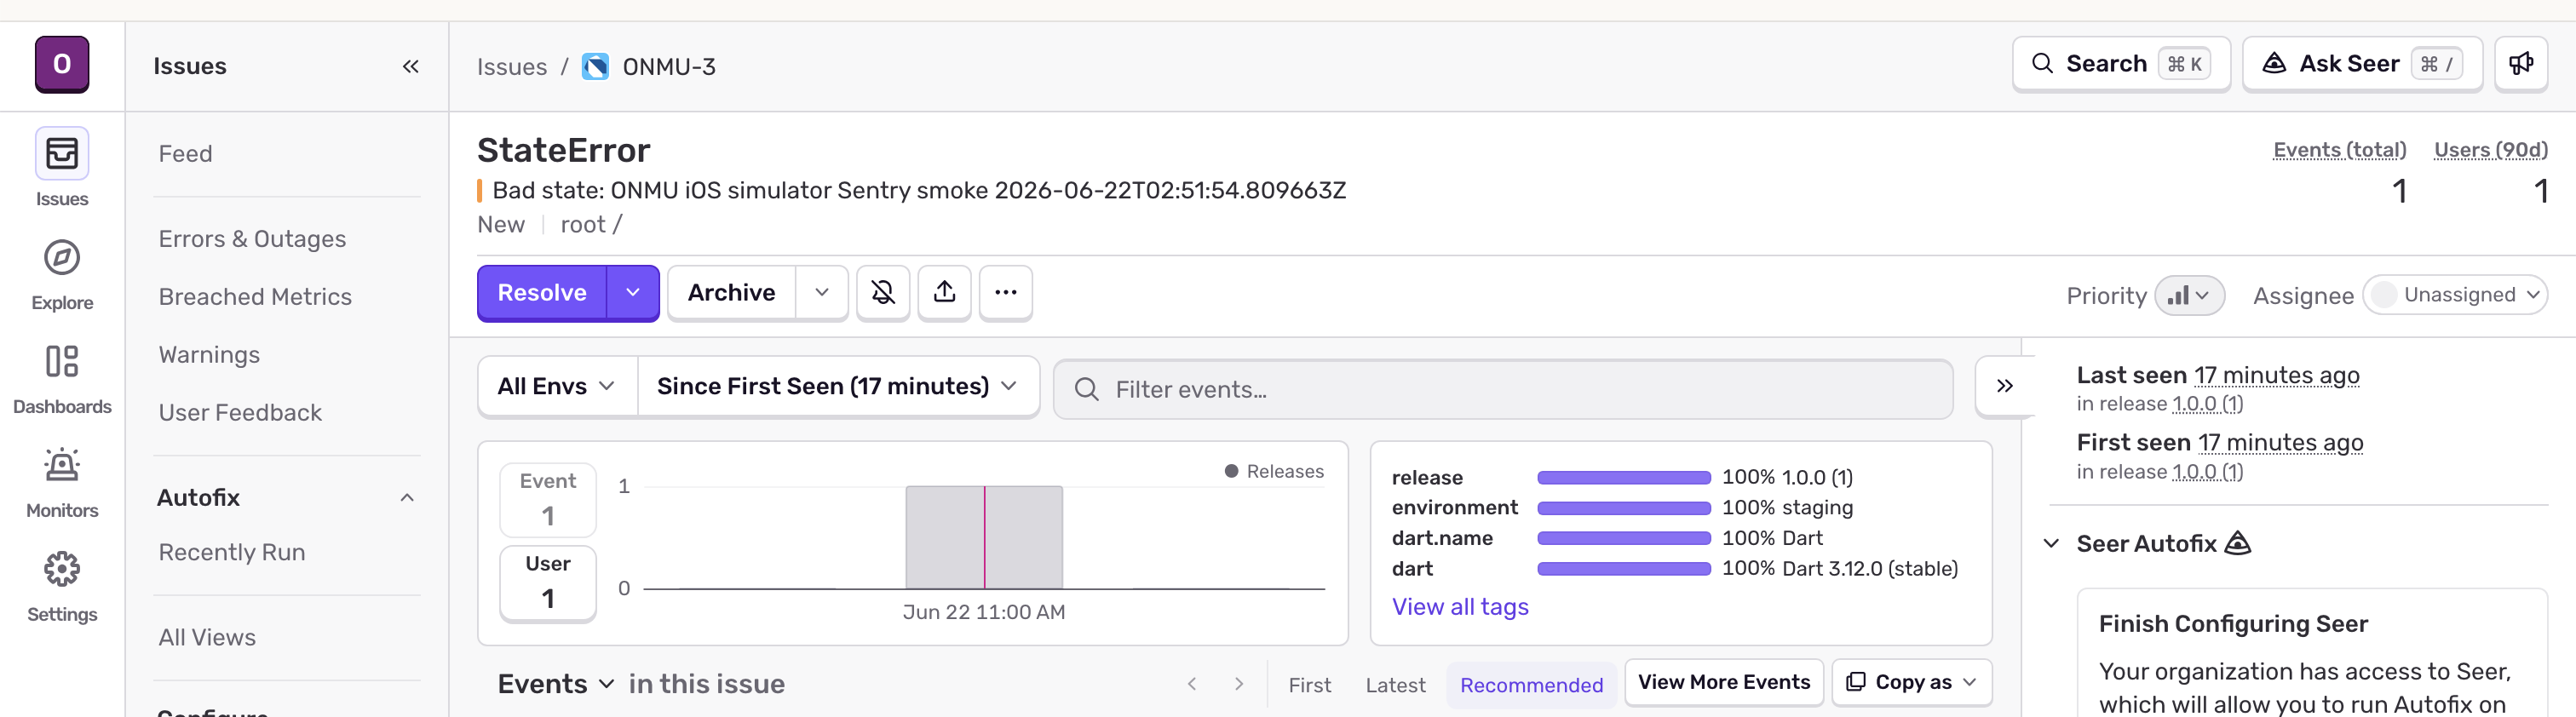Click the Users (90d) label

[2490, 150]
